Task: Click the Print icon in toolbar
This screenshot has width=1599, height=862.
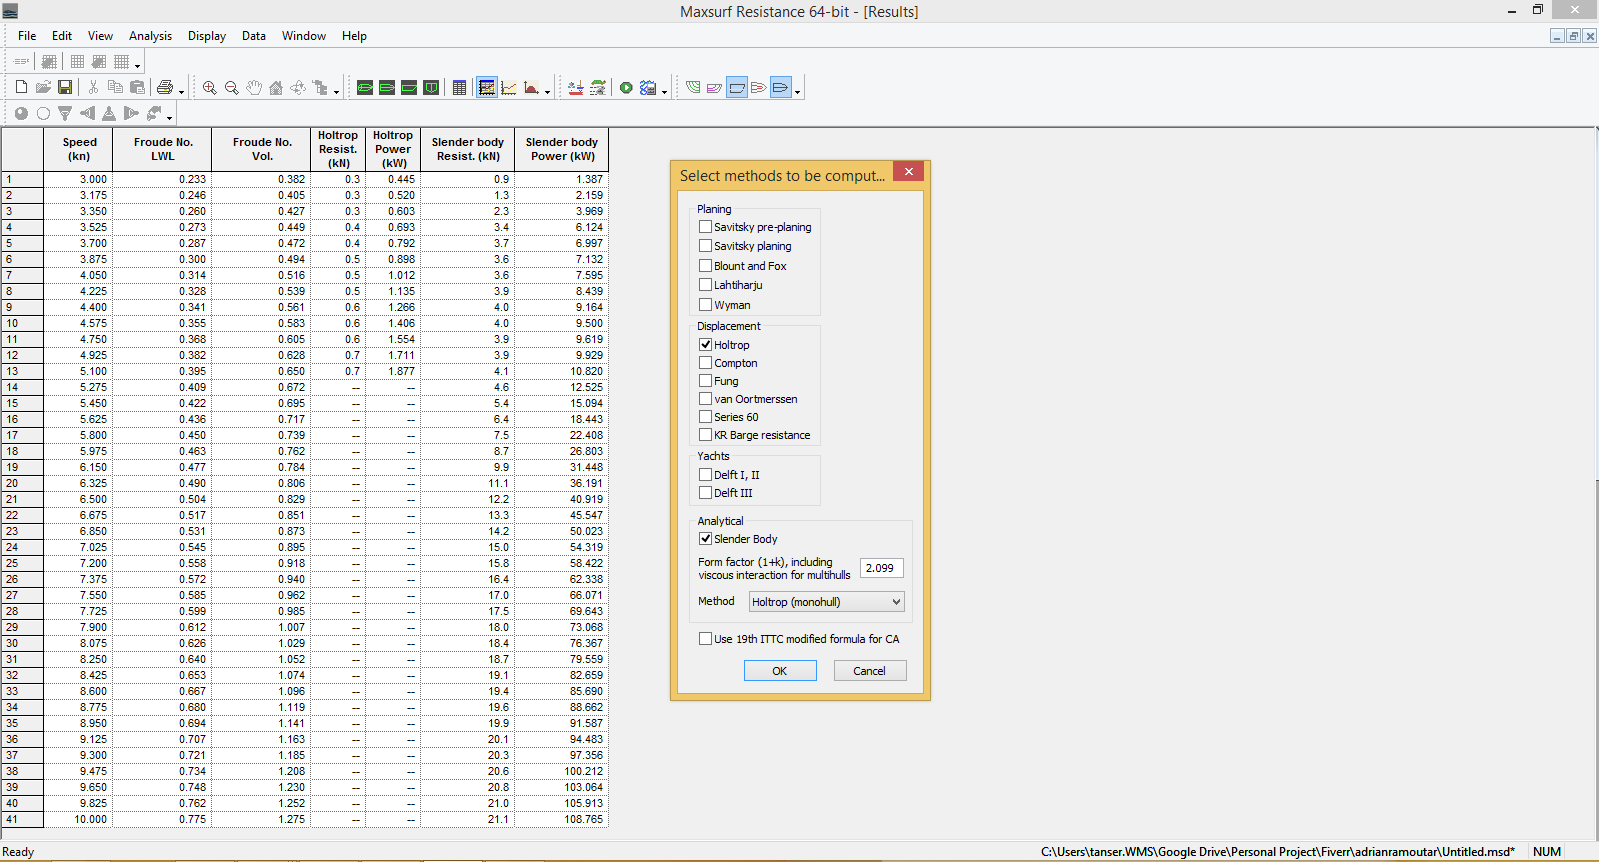Action: pyautogui.click(x=165, y=88)
